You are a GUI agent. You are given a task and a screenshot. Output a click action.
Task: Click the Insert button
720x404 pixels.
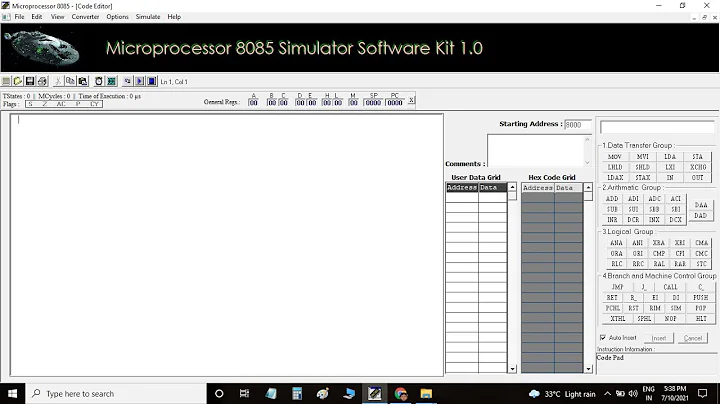(x=659, y=338)
